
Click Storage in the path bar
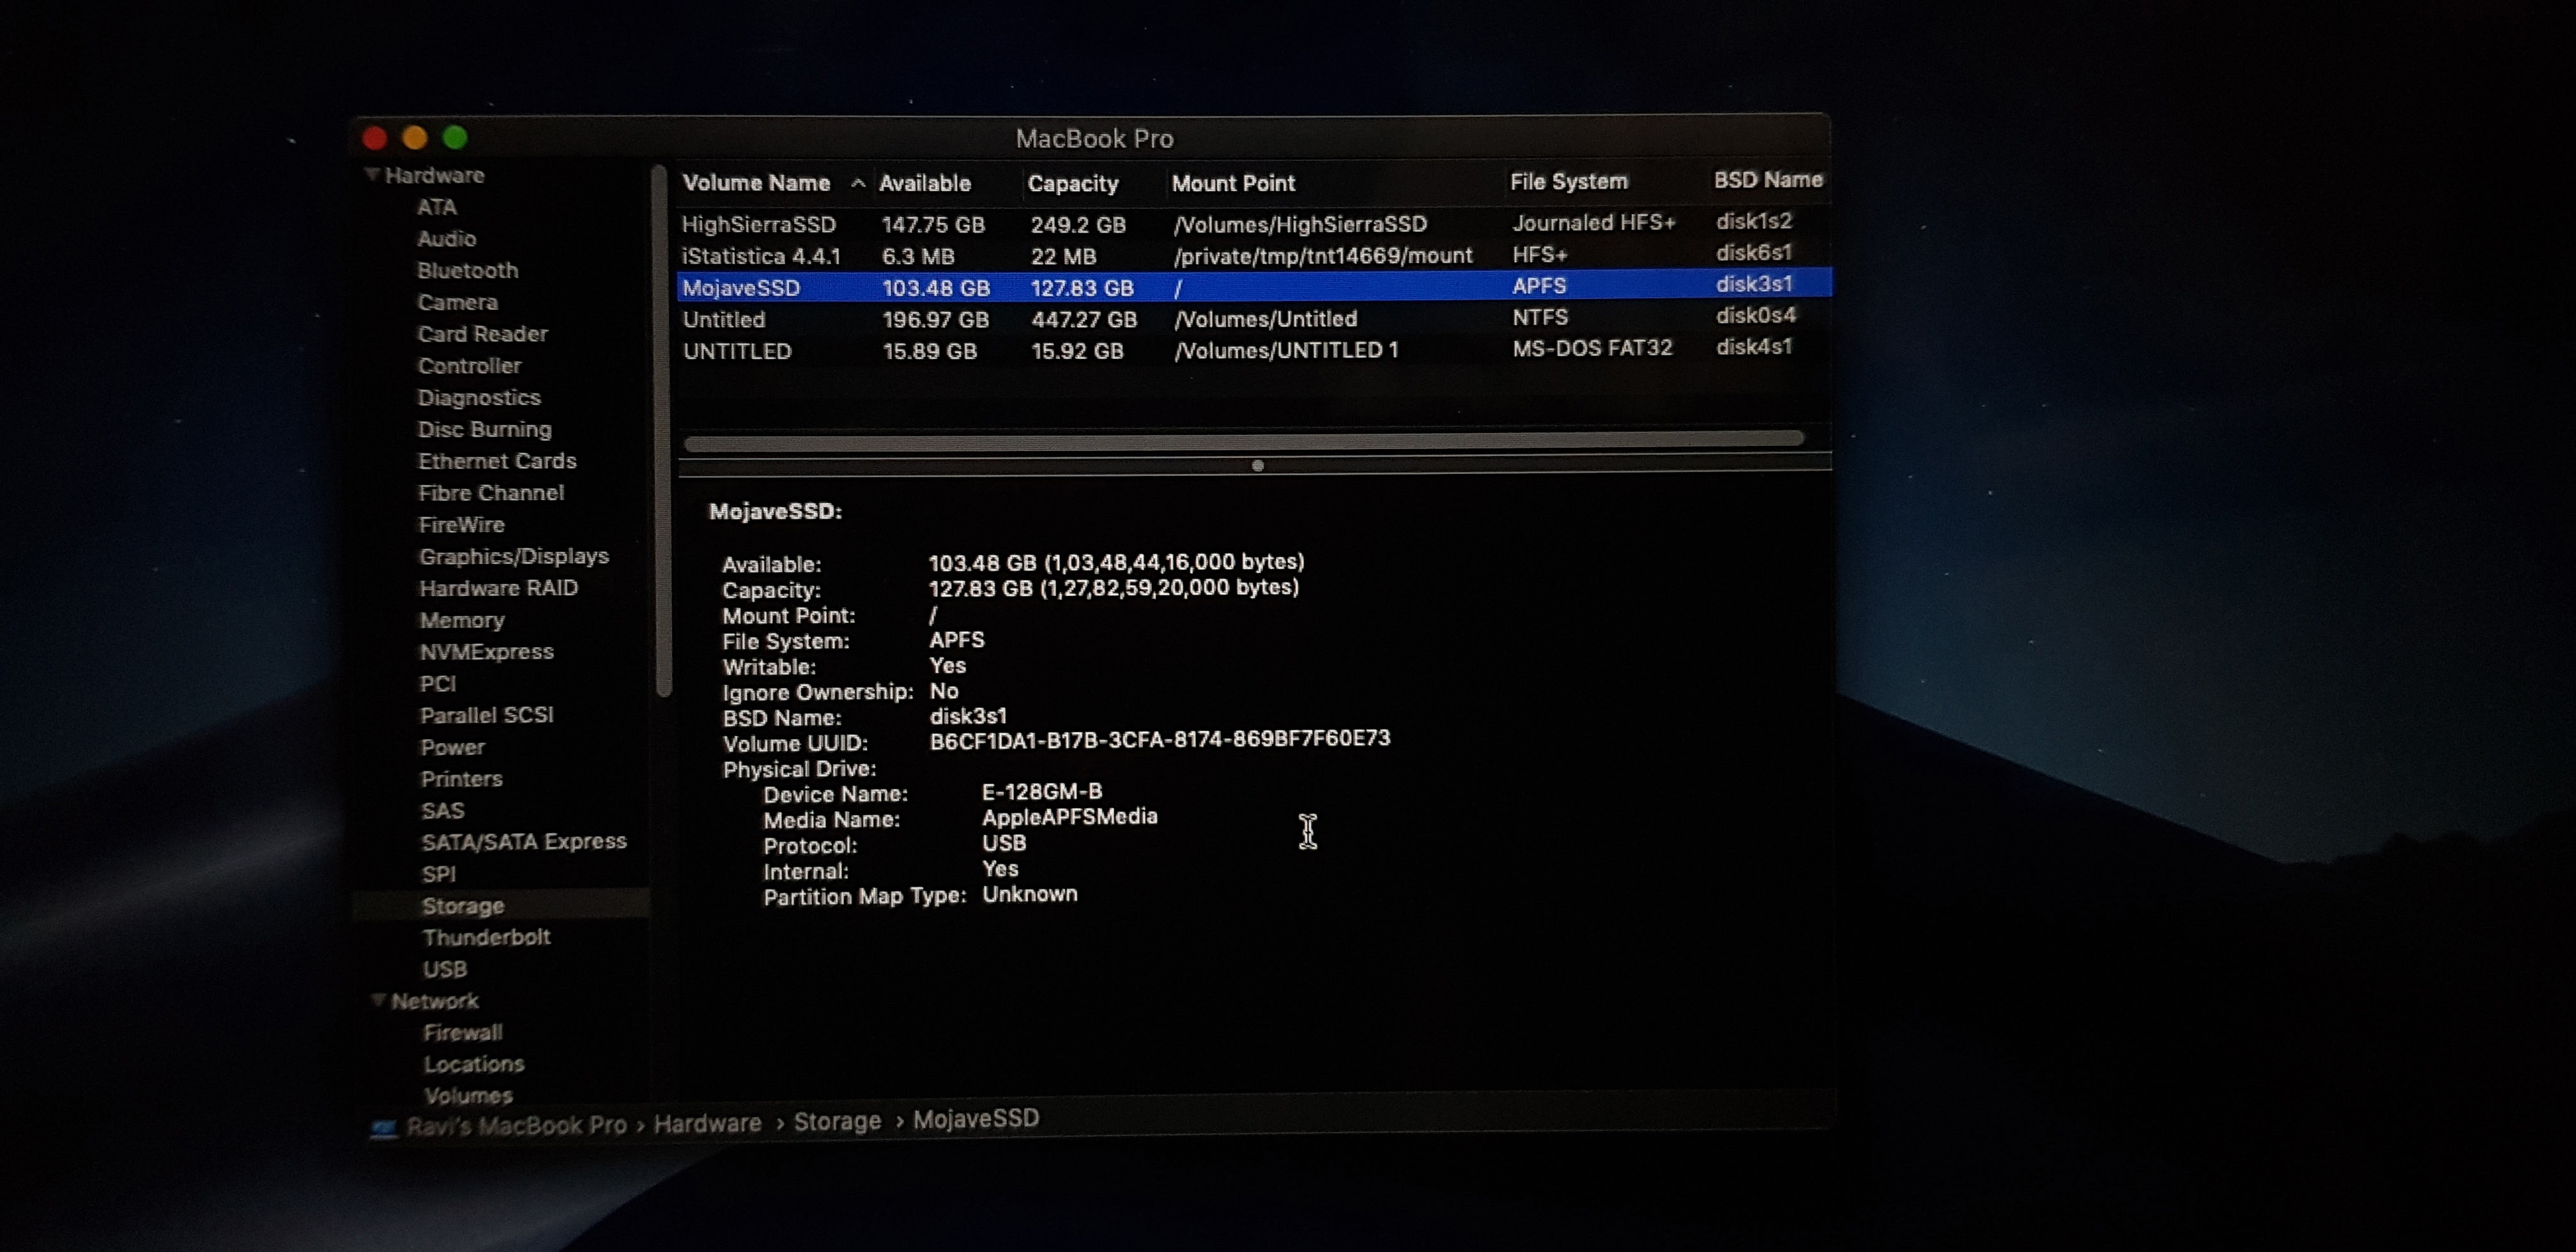(x=837, y=1122)
